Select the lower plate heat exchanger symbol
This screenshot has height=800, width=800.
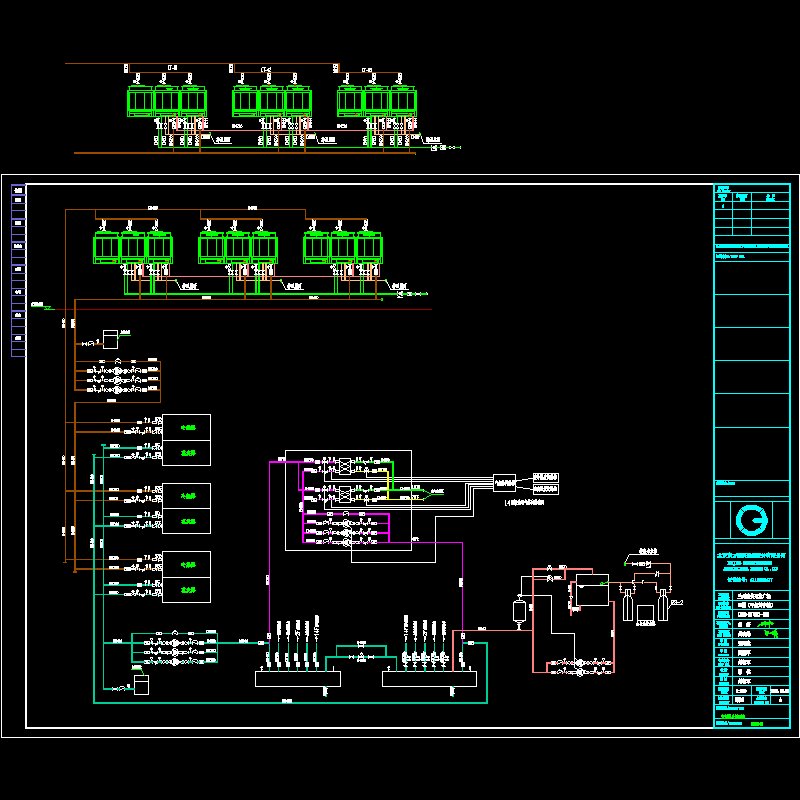click(345, 494)
